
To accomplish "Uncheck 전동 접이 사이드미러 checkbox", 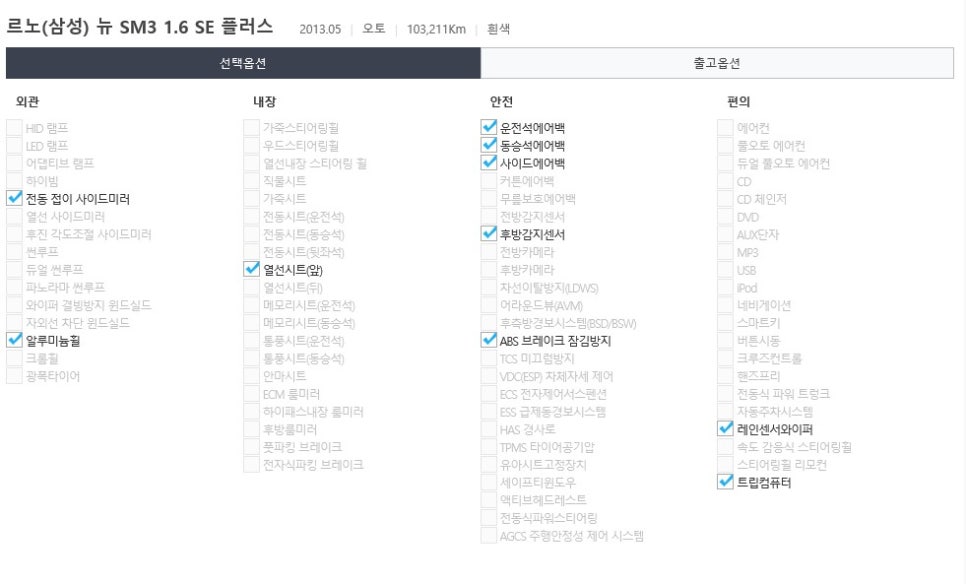I will click(x=14, y=198).
